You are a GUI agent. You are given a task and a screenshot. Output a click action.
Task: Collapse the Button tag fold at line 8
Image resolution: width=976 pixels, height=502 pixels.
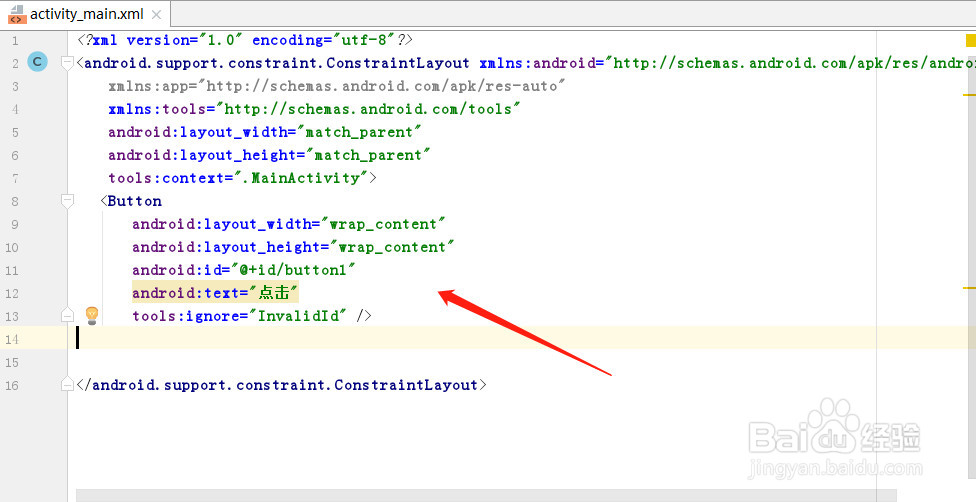coord(67,201)
